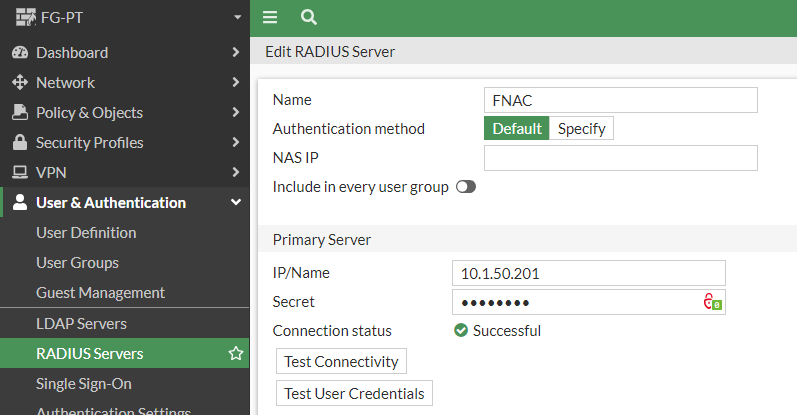Image resolution: width=797 pixels, height=415 pixels.
Task: Open the LDAP Servers menu item
Action: click(81, 323)
